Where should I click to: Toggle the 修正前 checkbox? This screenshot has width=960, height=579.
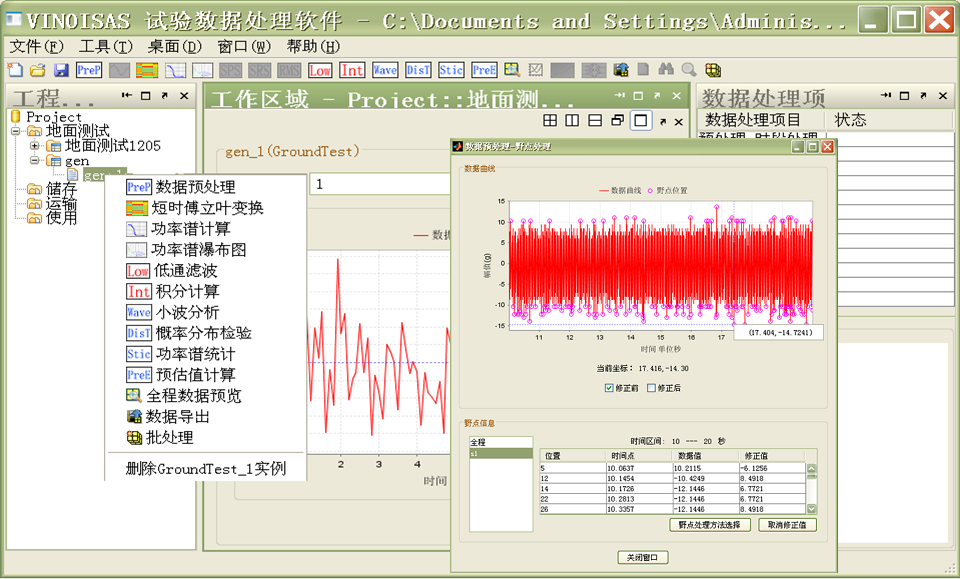click(x=609, y=388)
